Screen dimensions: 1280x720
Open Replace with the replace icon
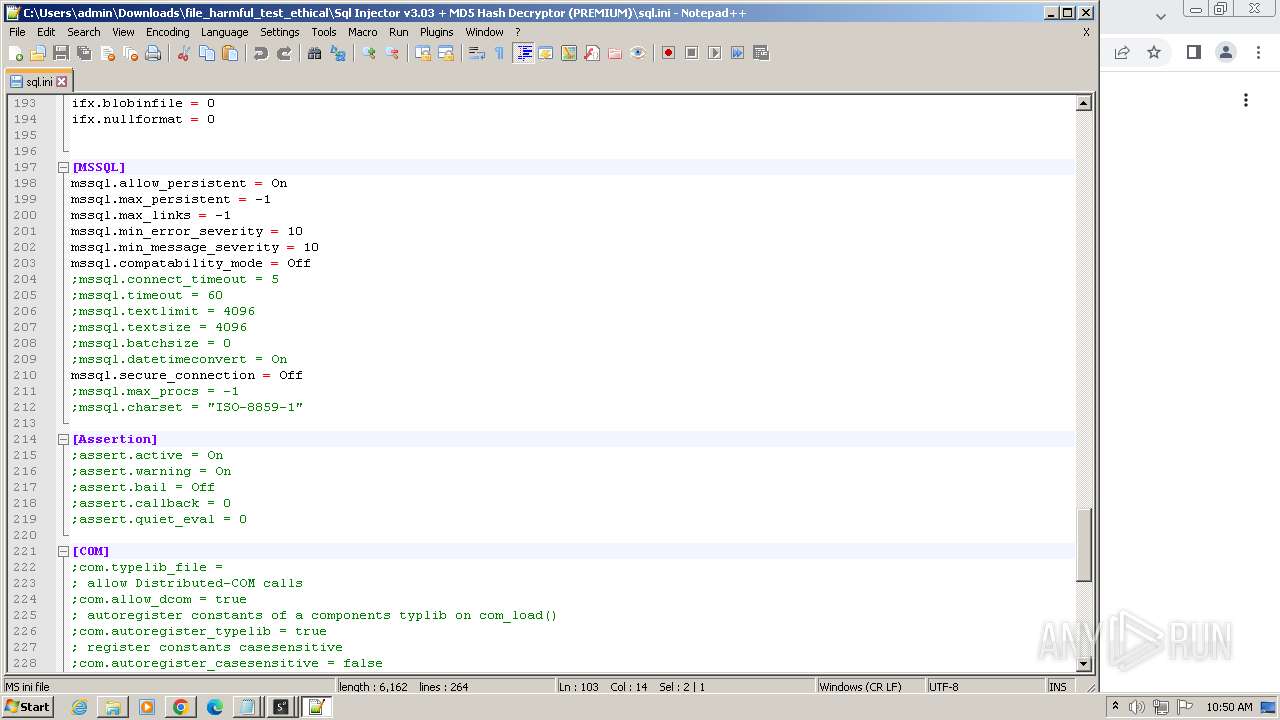(338, 53)
